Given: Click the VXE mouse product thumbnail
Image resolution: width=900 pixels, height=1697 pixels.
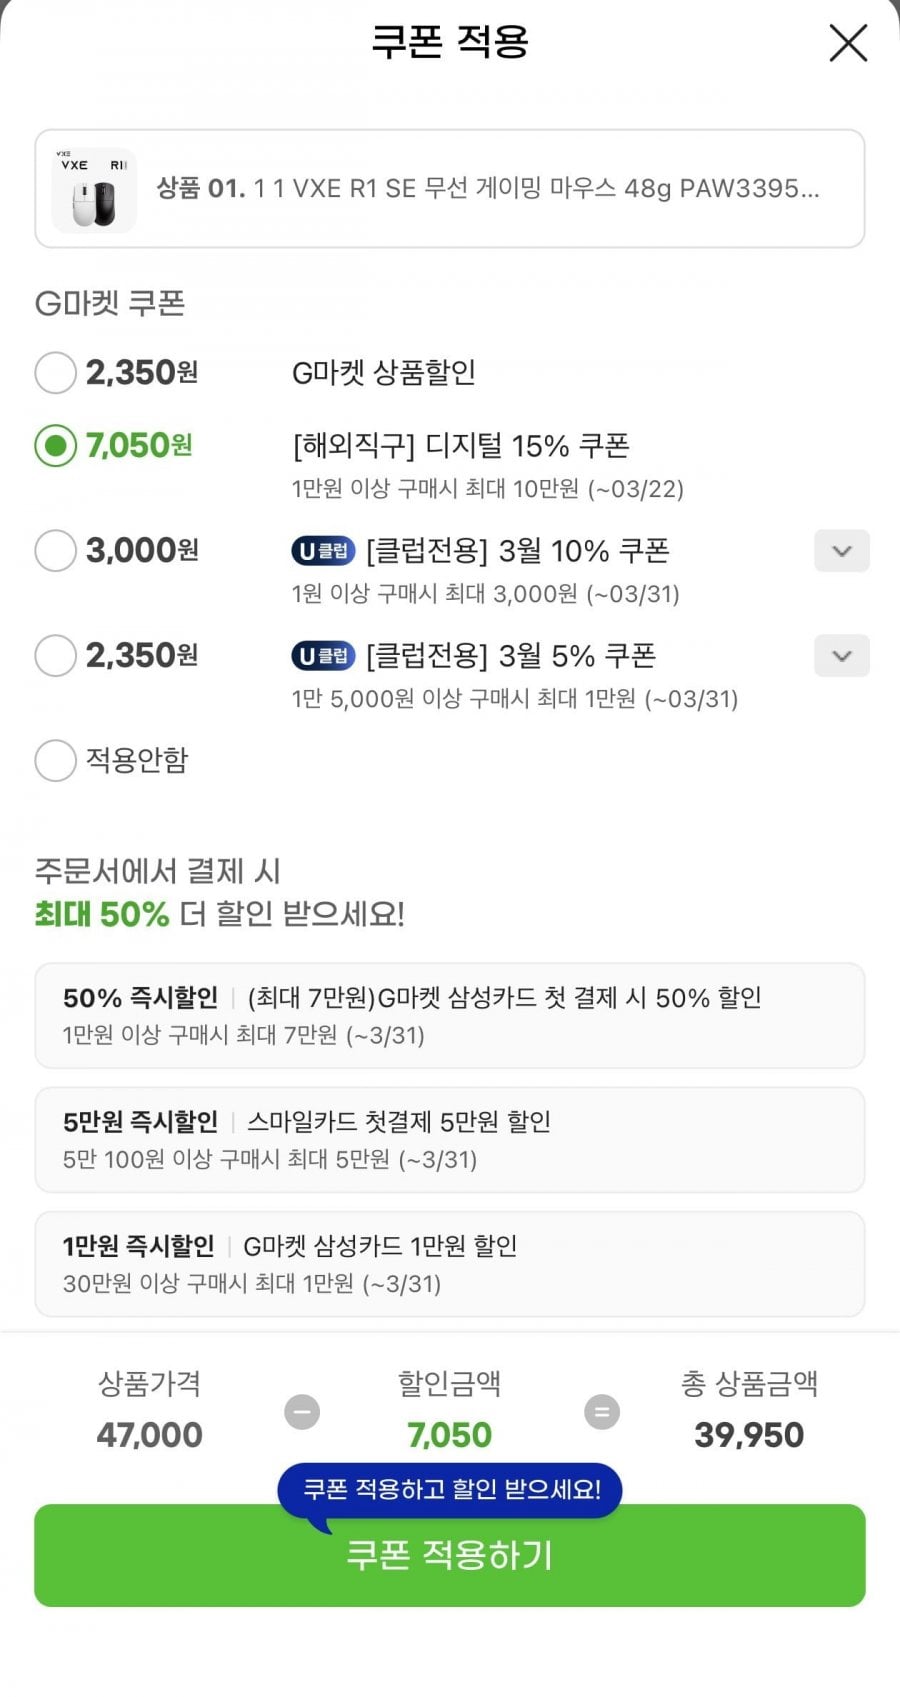Looking at the screenshot, I should 94,189.
